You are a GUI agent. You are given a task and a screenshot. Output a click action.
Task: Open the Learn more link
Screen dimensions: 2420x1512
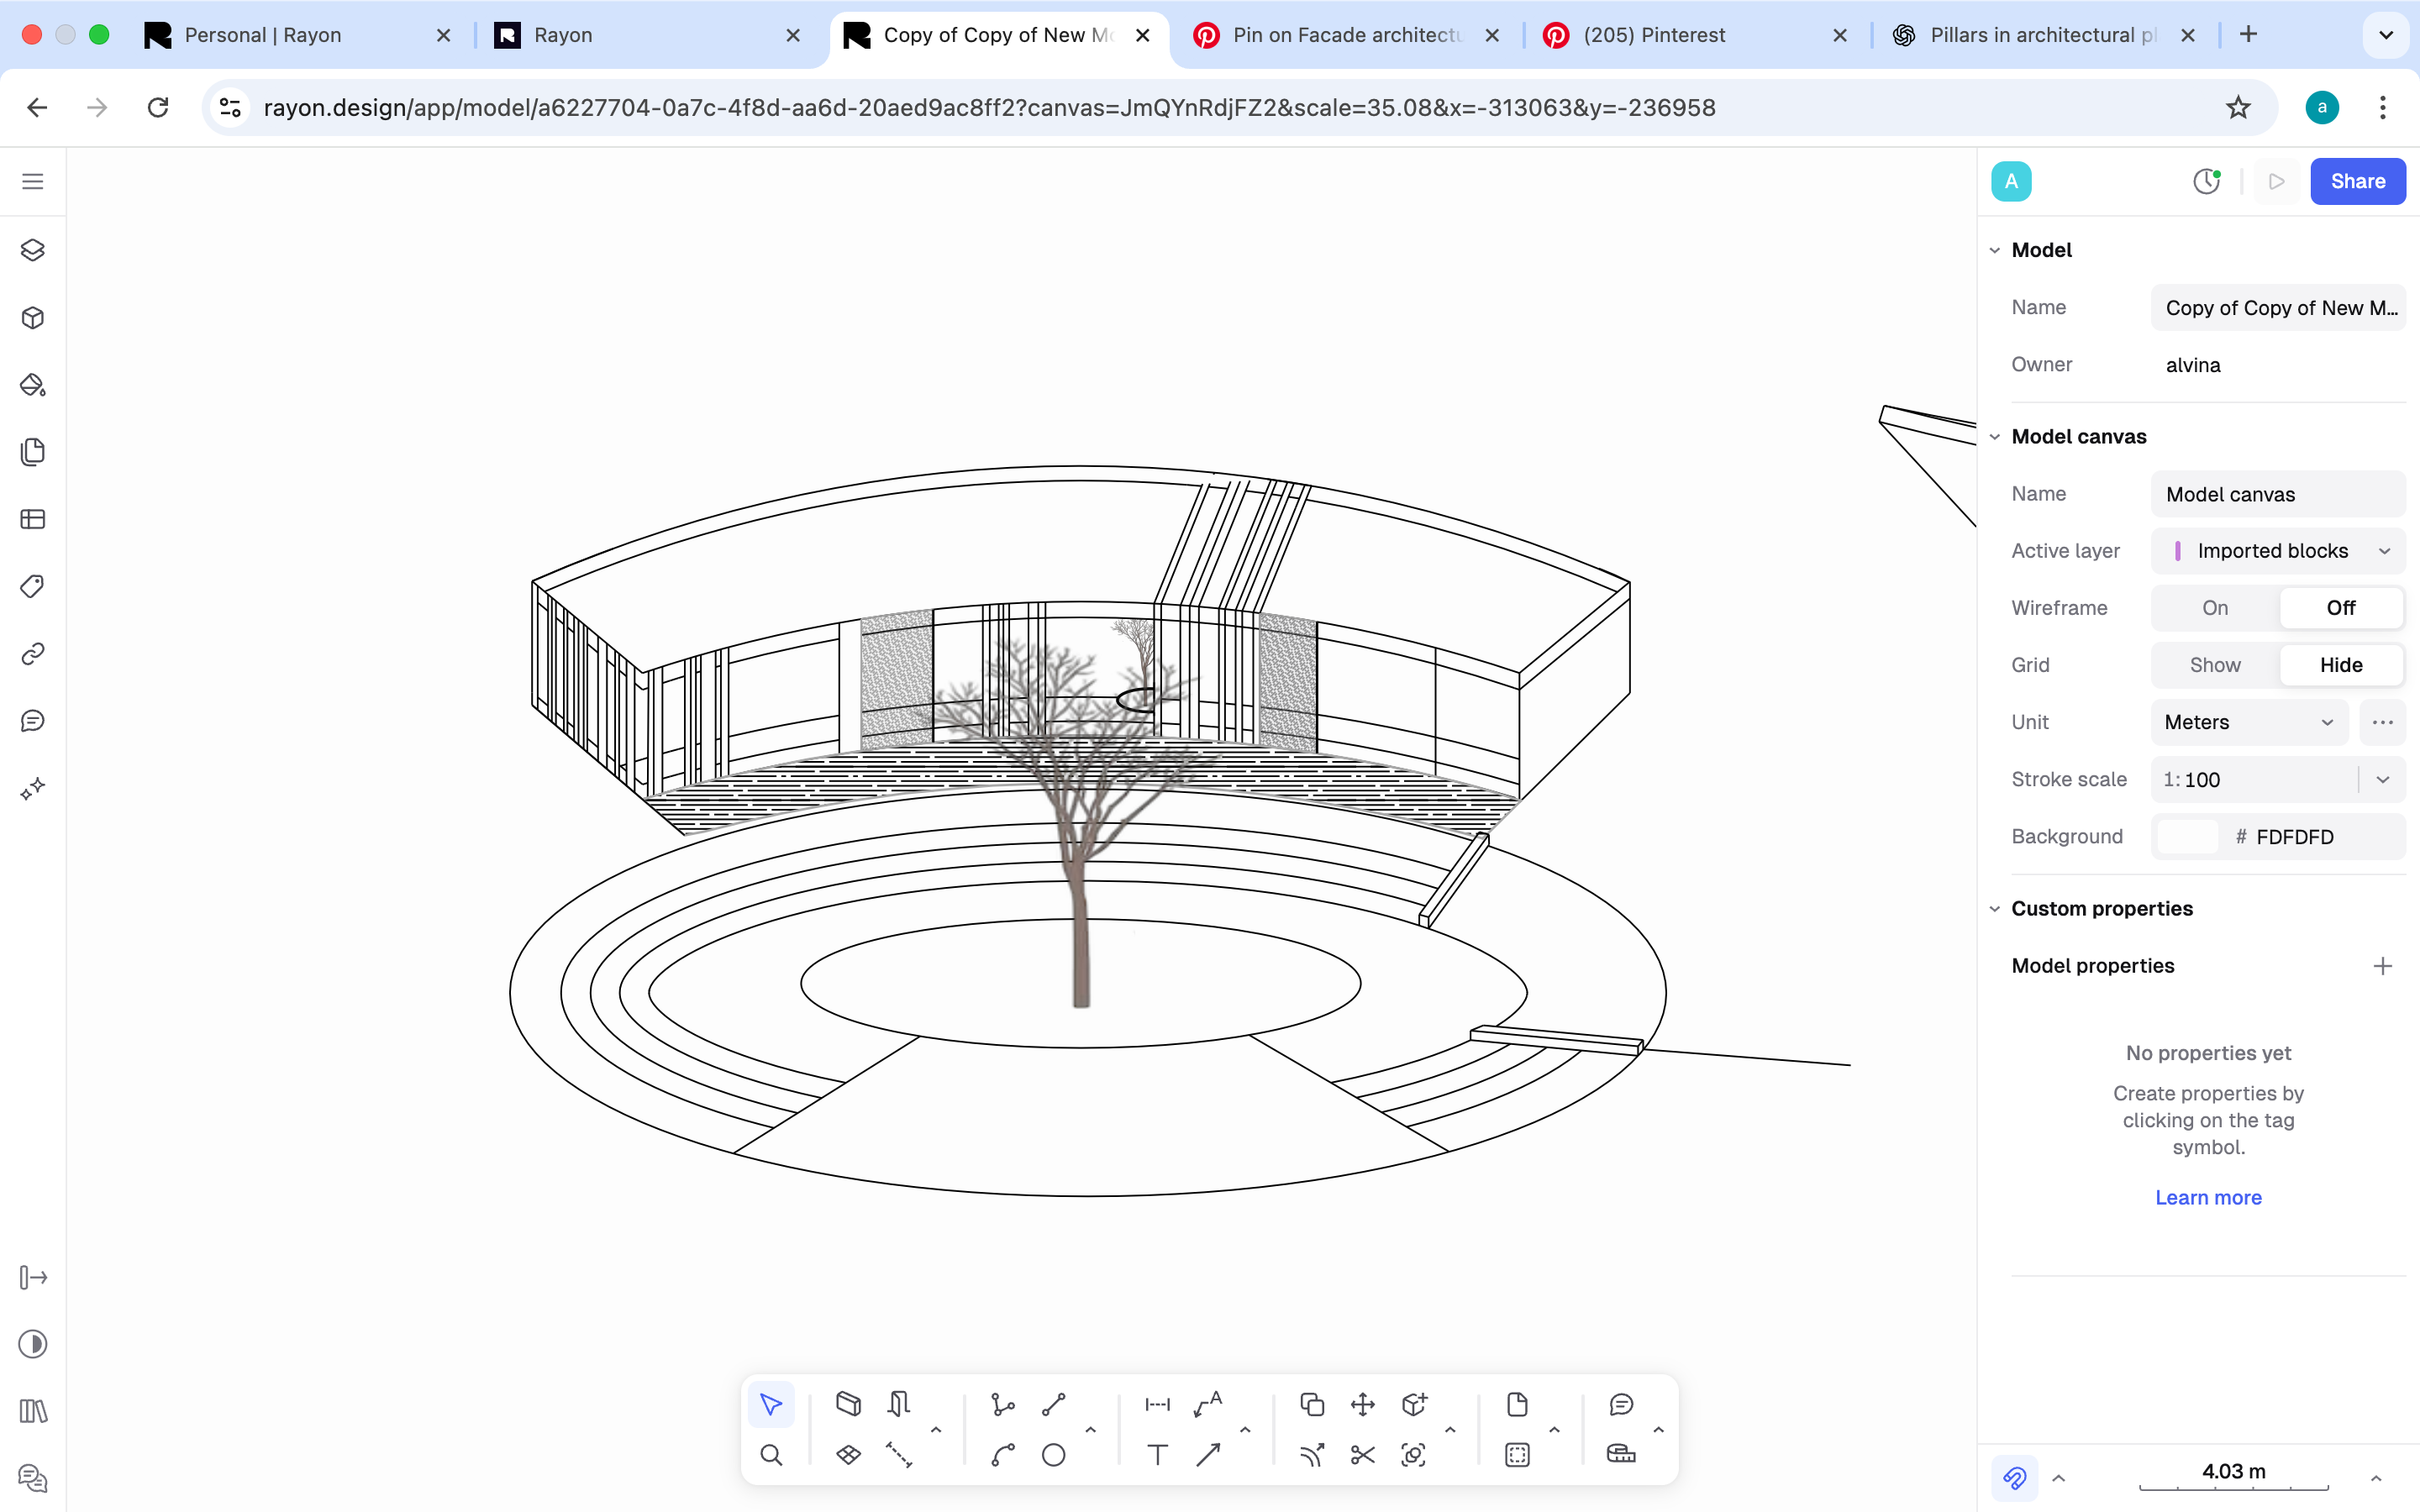coord(2207,1197)
